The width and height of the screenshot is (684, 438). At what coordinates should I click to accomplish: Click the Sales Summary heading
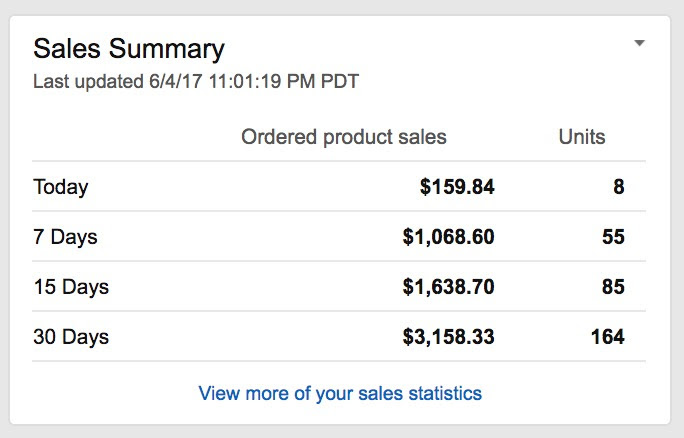pyautogui.click(x=129, y=48)
